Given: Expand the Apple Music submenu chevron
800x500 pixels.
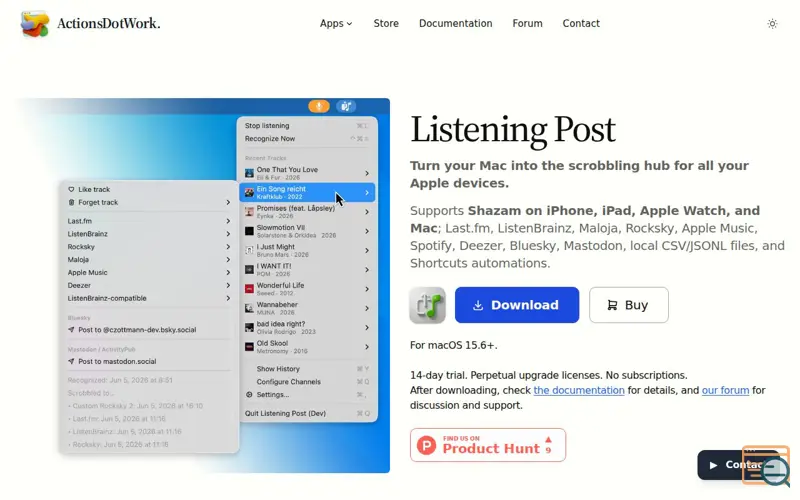Looking at the screenshot, I should [228, 272].
